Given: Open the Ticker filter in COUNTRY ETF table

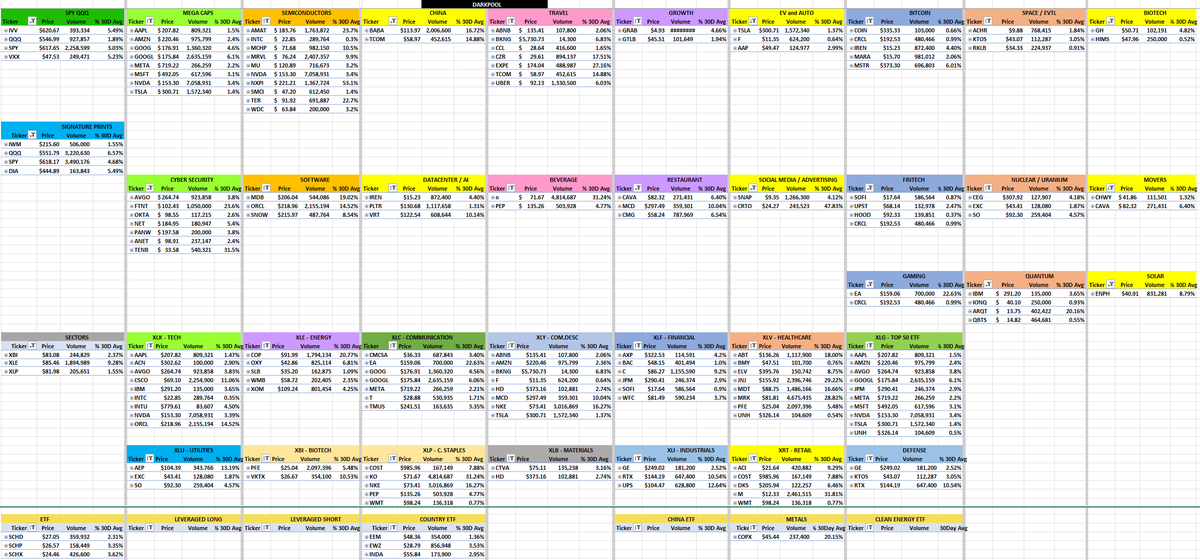Looking at the screenshot, I should pos(393,527).
